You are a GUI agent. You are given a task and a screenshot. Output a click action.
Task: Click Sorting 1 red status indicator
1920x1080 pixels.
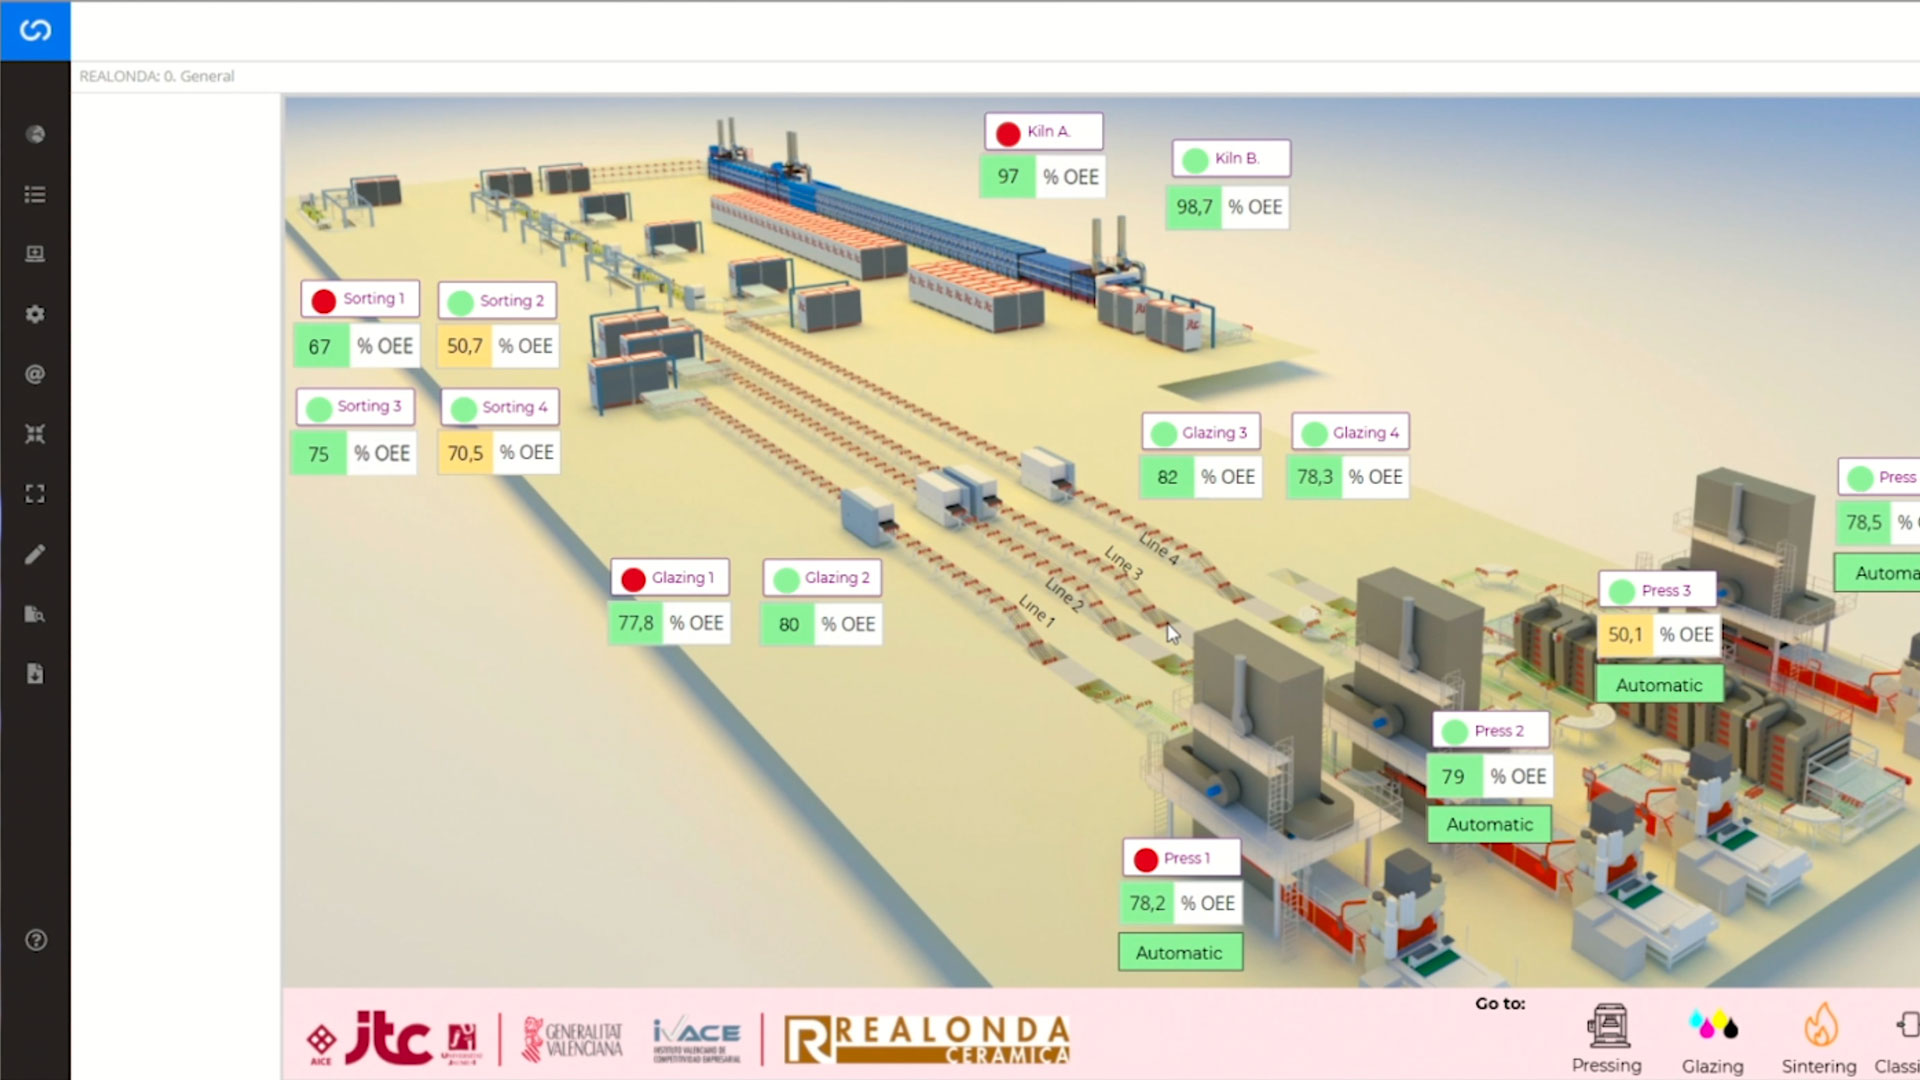pyautogui.click(x=323, y=300)
